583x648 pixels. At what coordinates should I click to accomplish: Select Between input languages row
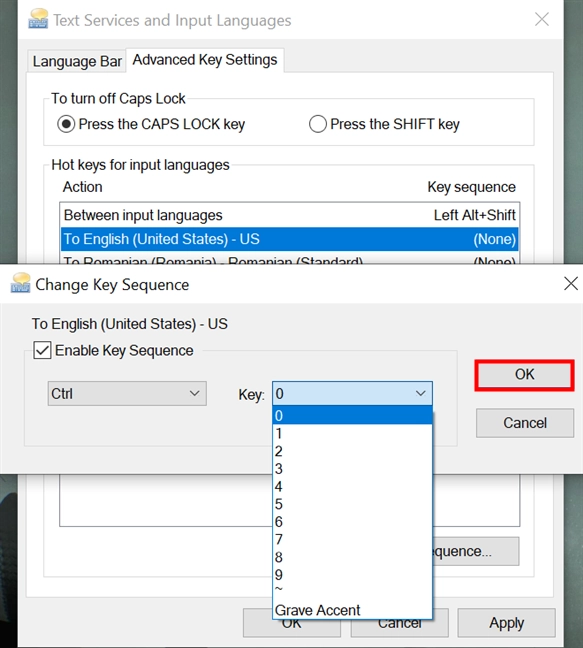[x=289, y=215]
